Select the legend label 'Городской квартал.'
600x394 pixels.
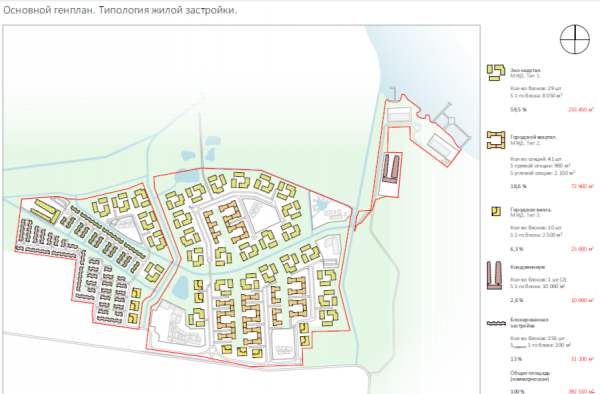point(533,137)
